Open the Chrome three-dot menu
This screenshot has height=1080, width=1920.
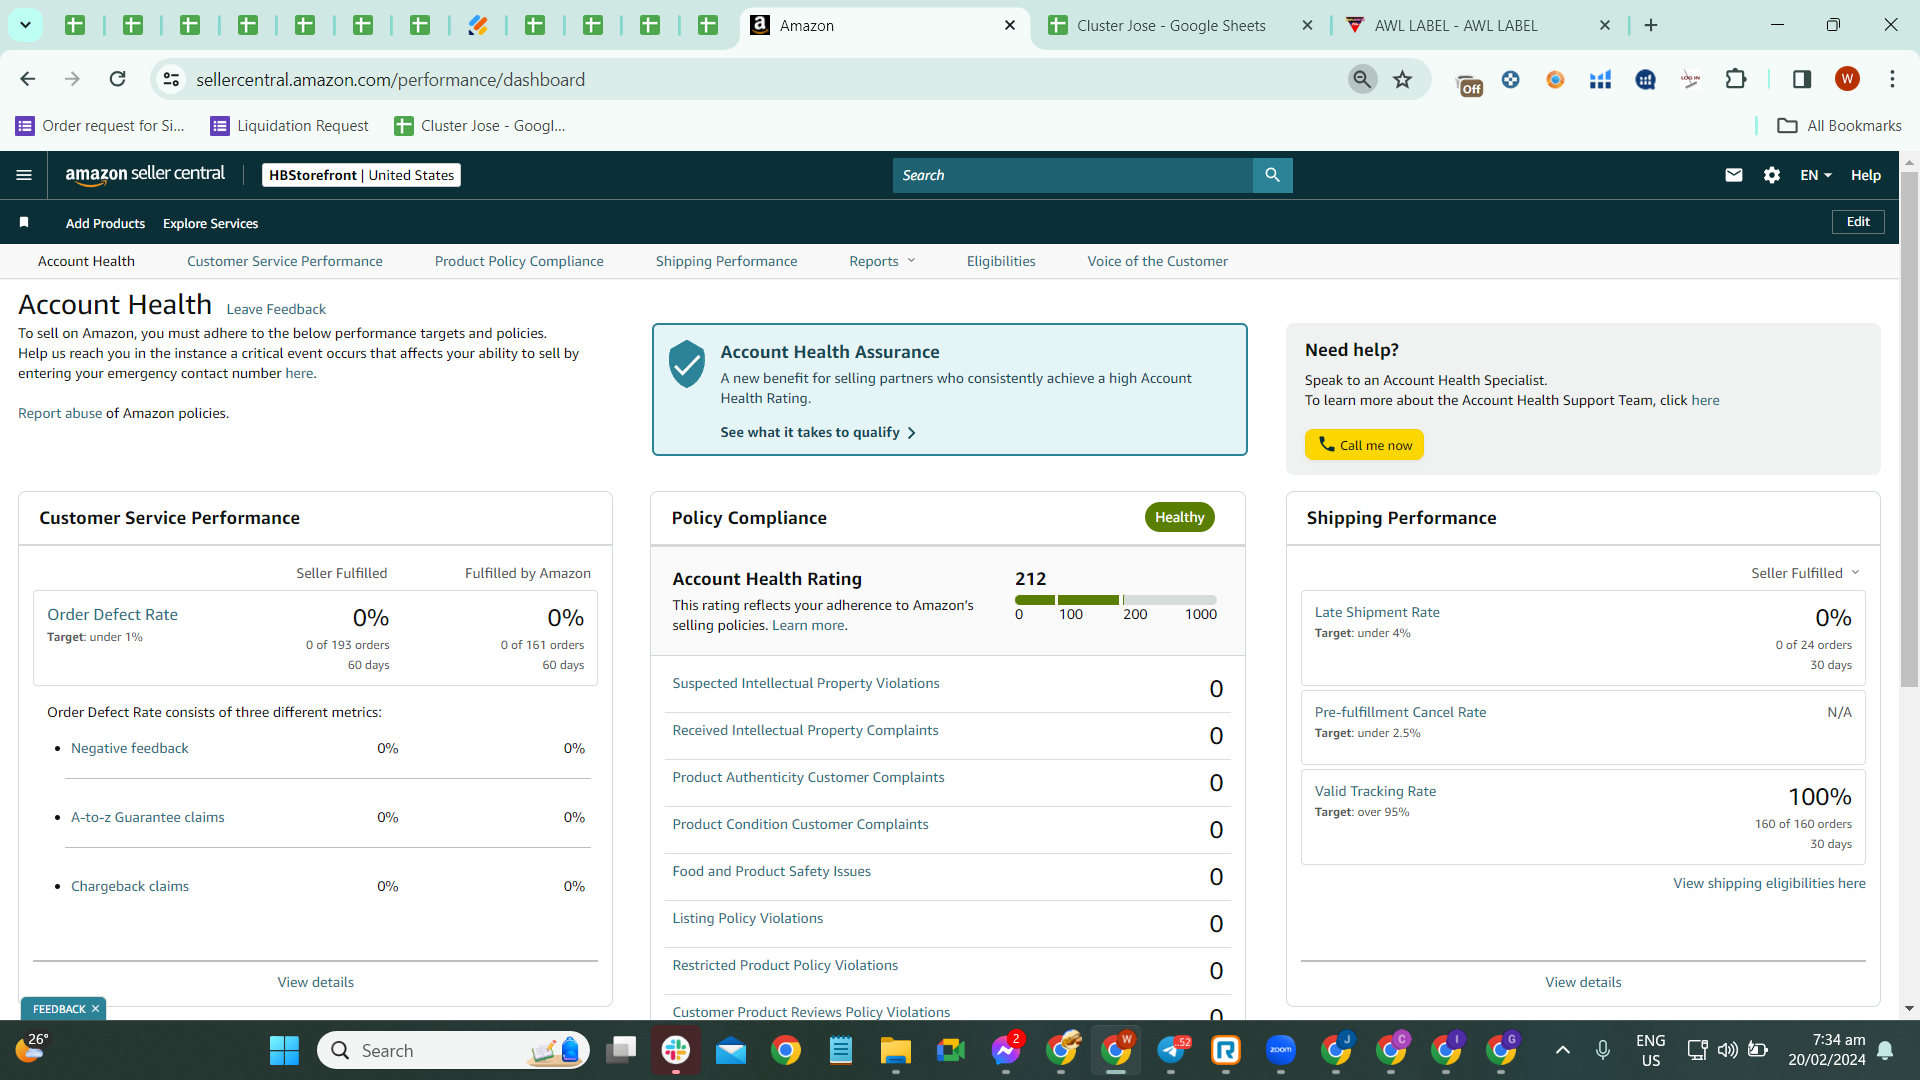pos(1892,79)
